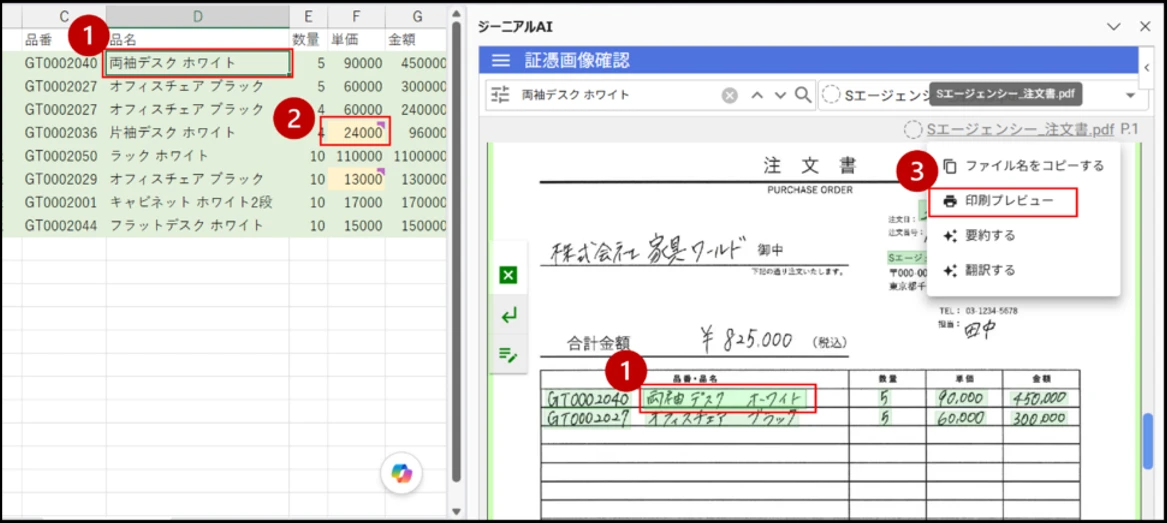The image size is (1167, 523).
Task: Select the amount cell 240000
Action: pos(416,109)
